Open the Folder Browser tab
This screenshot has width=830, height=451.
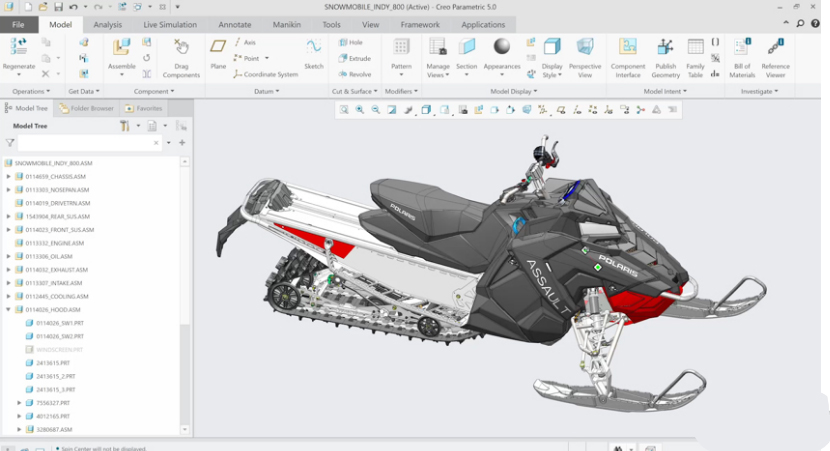(88, 108)
